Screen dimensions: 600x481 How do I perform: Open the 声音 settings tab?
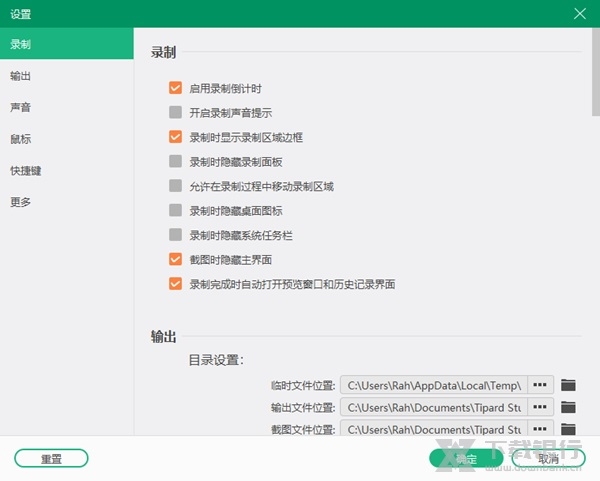pyautogui.click(x=67, y=107)
